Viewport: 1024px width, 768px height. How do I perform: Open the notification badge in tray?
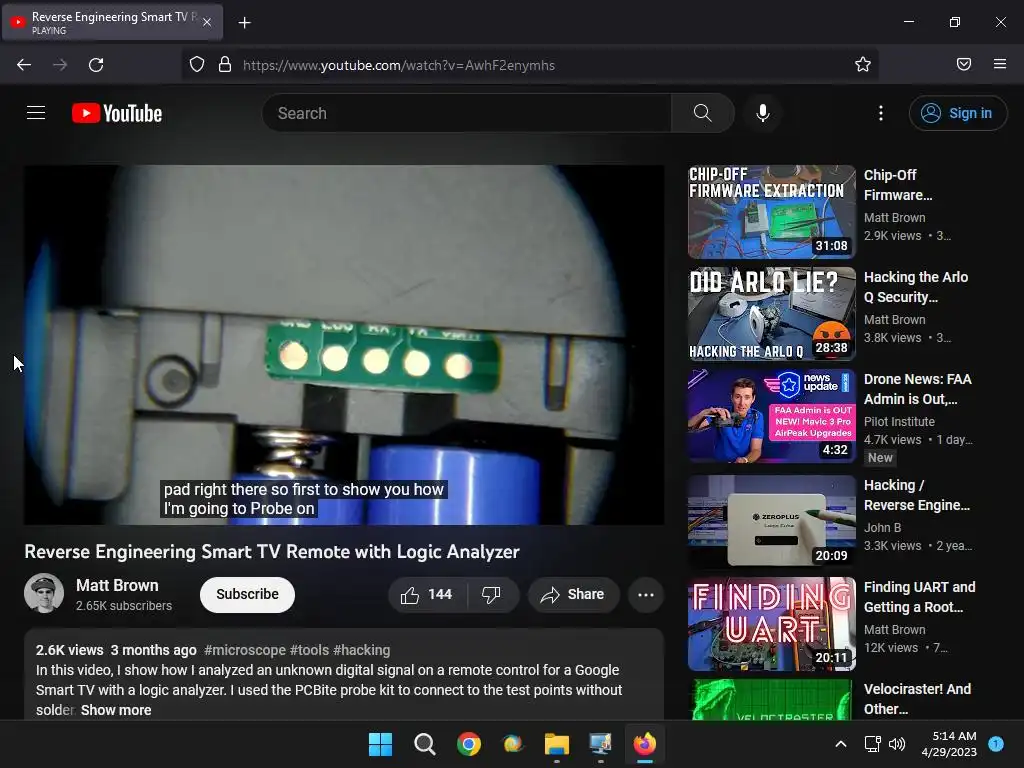[x=996, y=743]
